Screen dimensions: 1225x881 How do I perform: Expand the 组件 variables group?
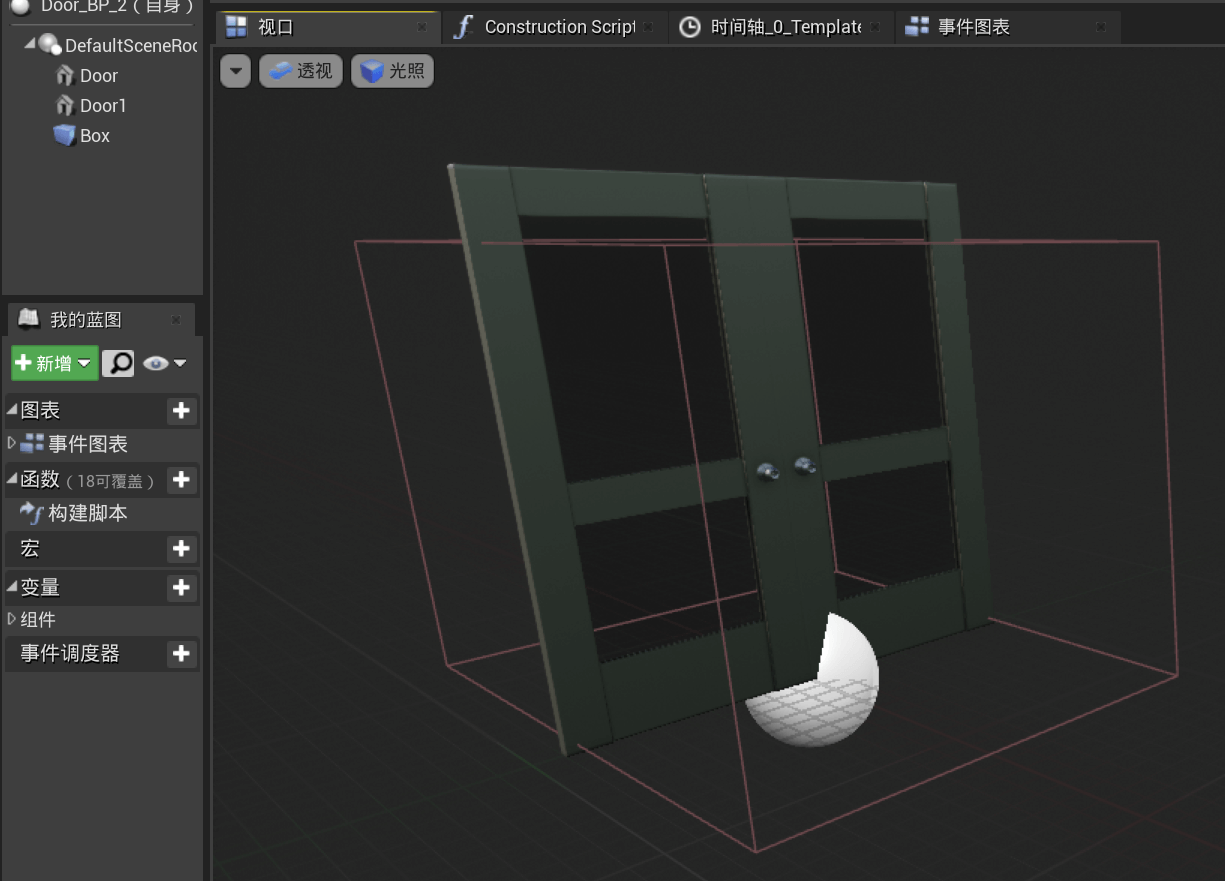coord(12,619)
